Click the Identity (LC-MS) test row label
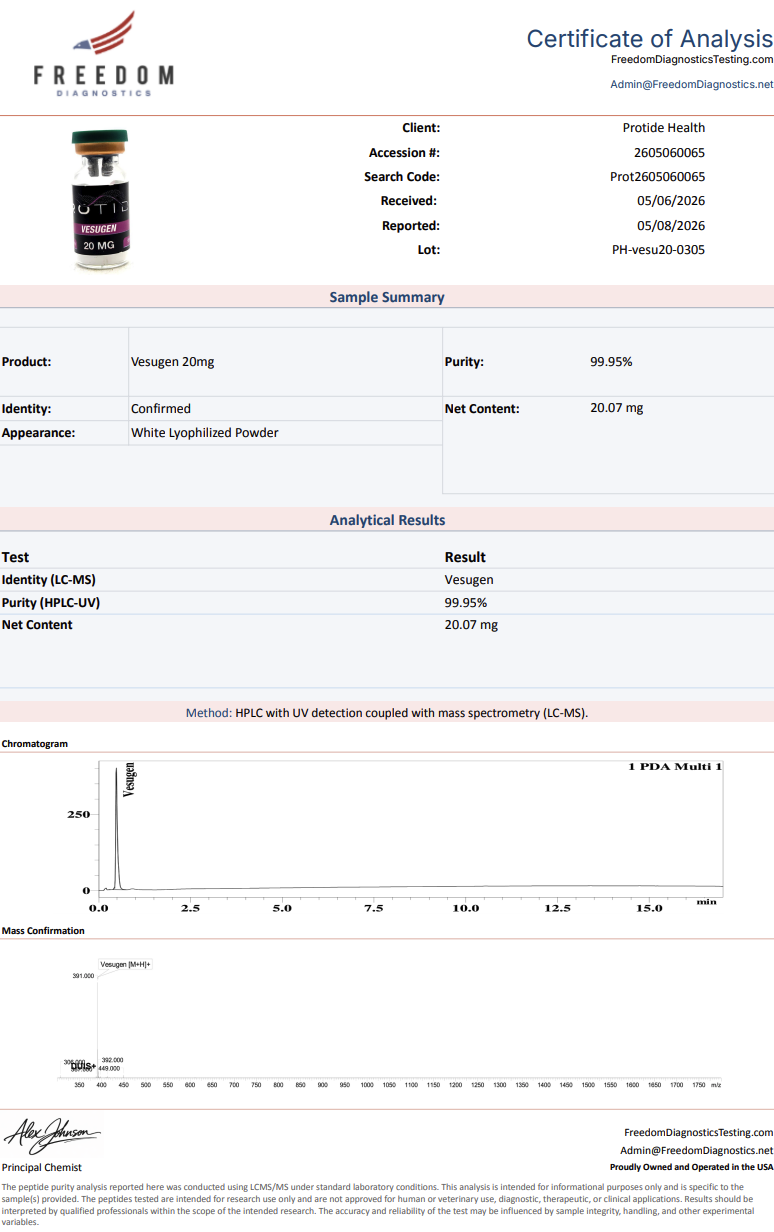Viewport: 774px width, 1232px height. click(x=49, y=580)
